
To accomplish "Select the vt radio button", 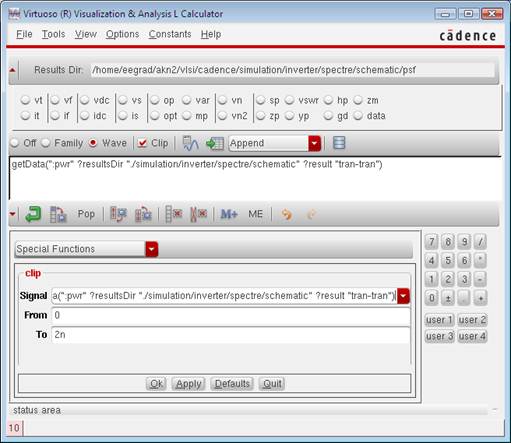I will (25, 100).
